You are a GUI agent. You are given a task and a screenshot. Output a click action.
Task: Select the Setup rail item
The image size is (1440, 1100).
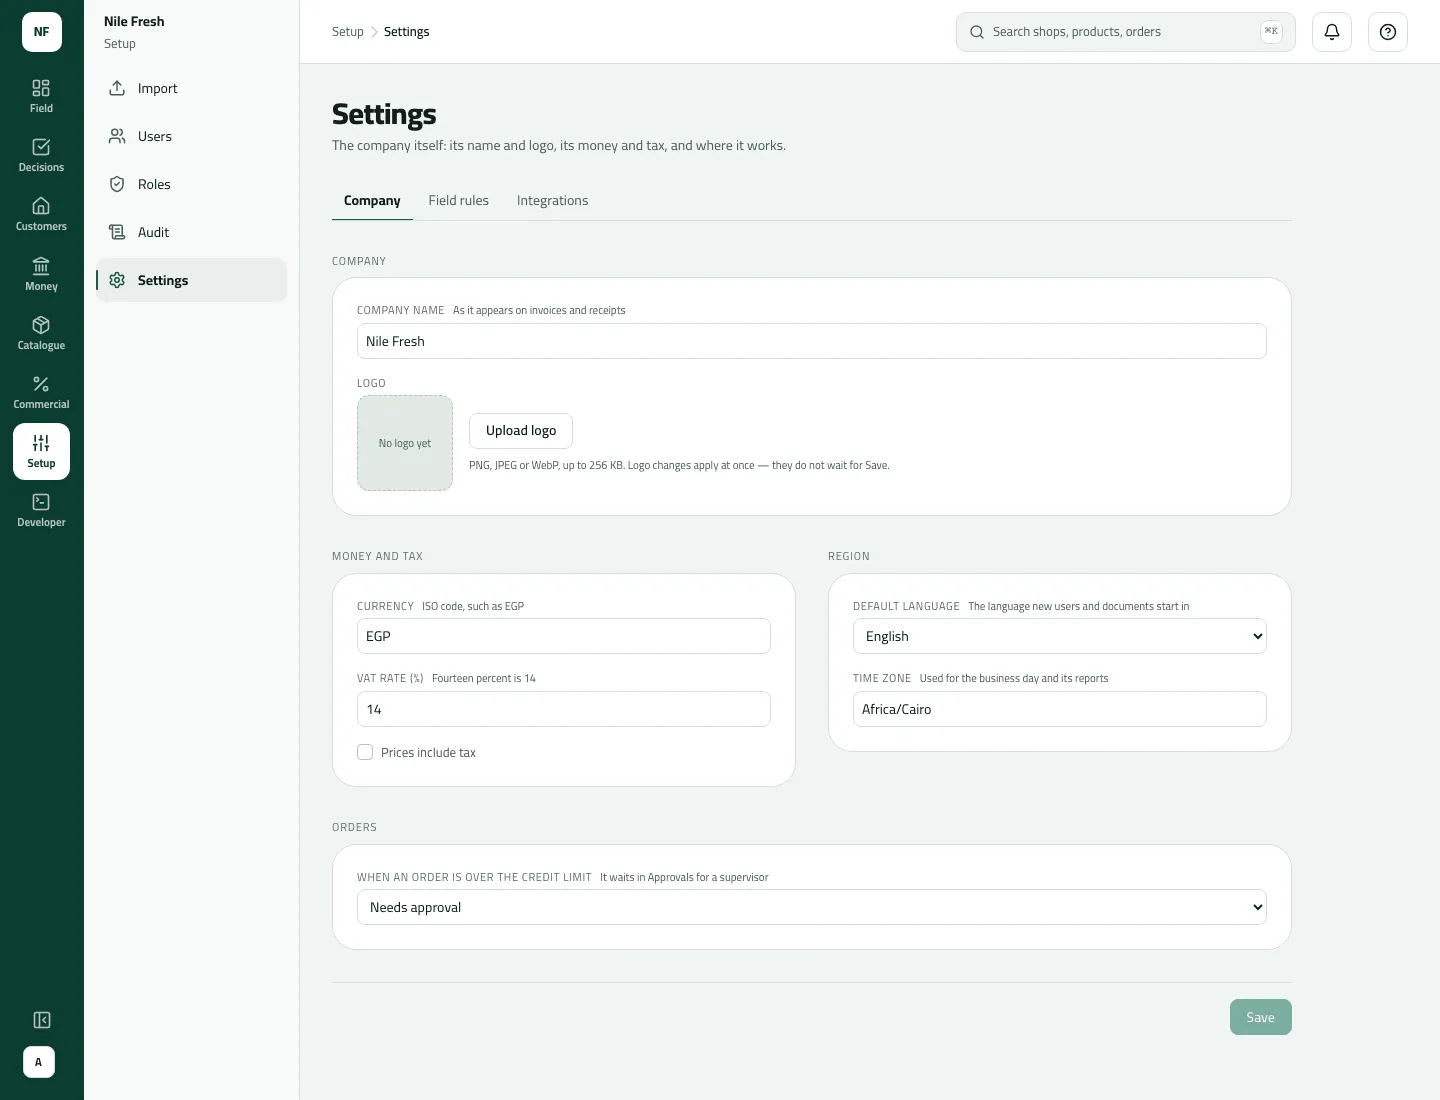pyautogui.click(x=41, y=451)
